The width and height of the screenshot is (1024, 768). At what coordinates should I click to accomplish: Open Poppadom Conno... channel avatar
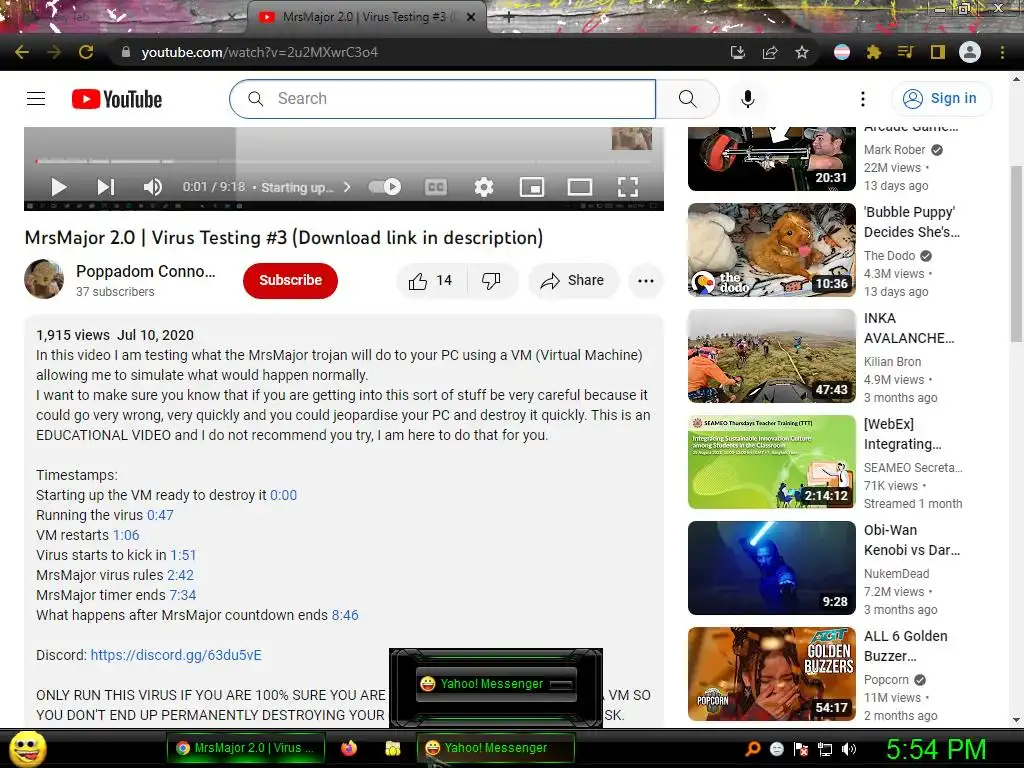pos(44,280)
